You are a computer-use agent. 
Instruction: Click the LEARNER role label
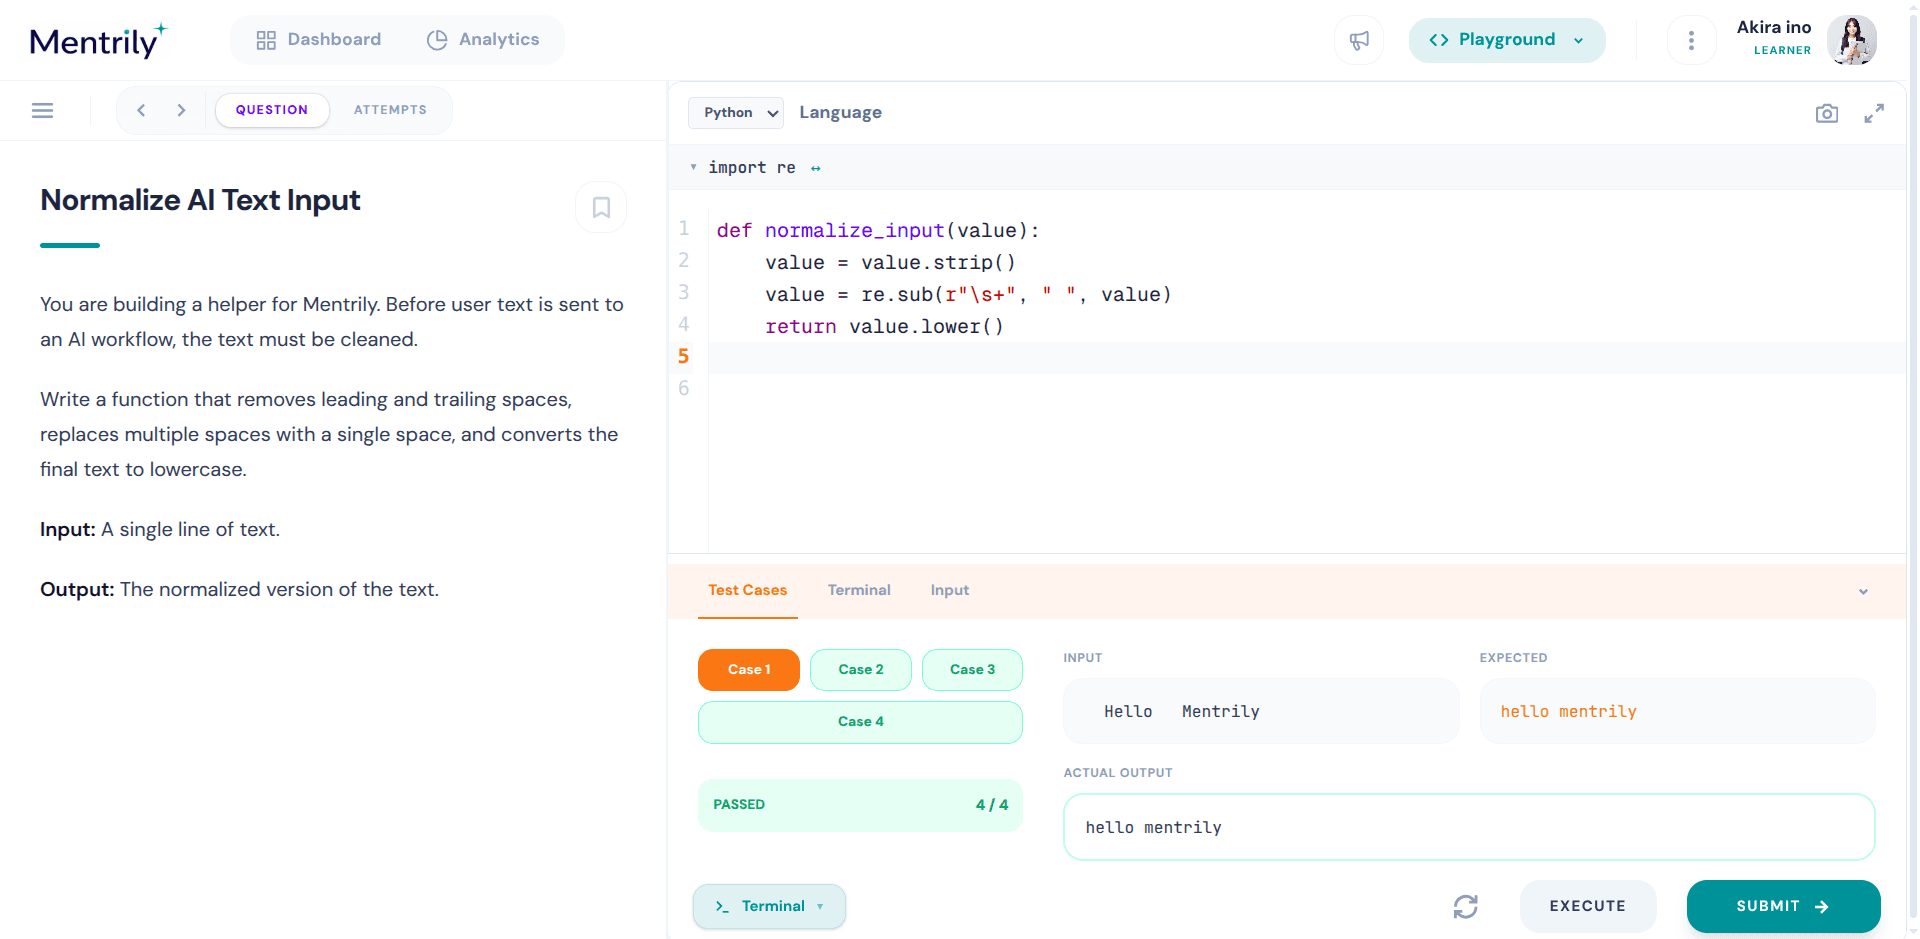1782,50
